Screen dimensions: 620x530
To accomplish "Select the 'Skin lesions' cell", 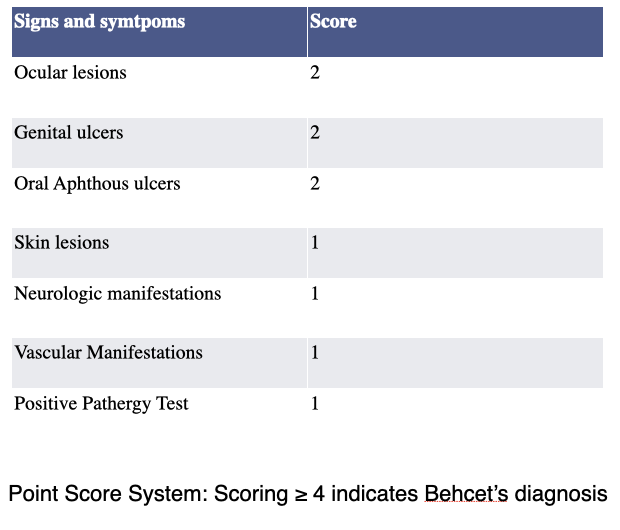I will pos(62,243).
